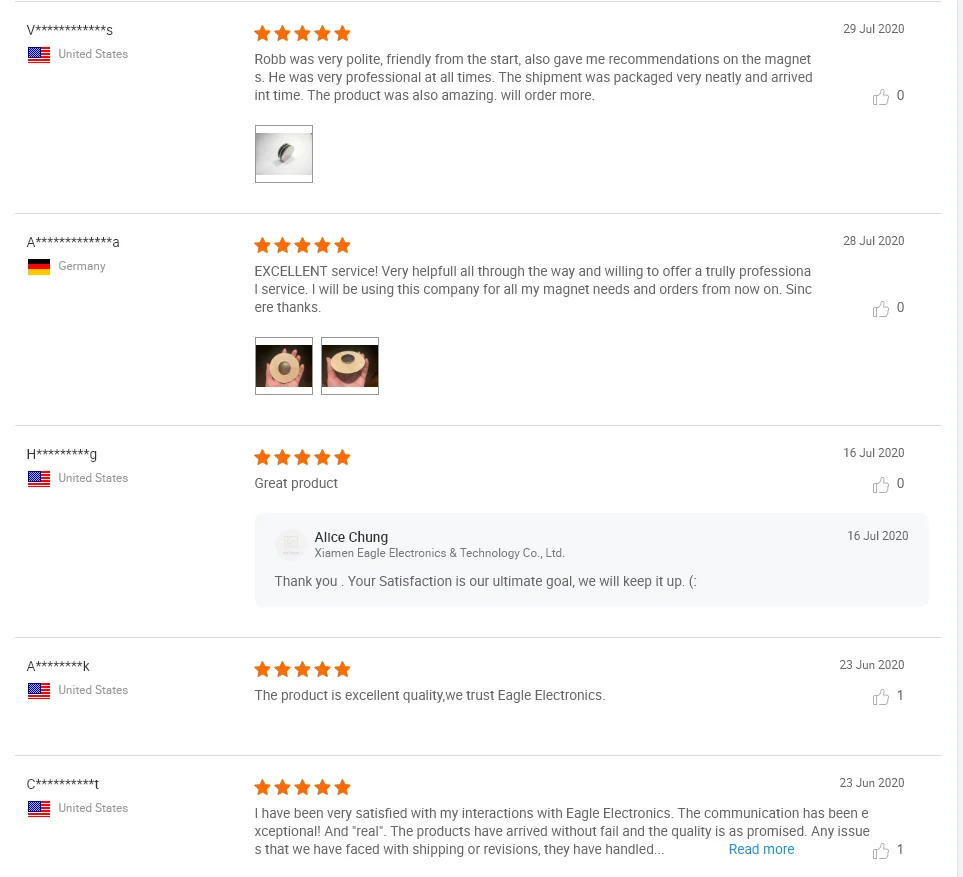Open magnet photo in first review
The height and width of the screenshot is (877, 963).
284,154
